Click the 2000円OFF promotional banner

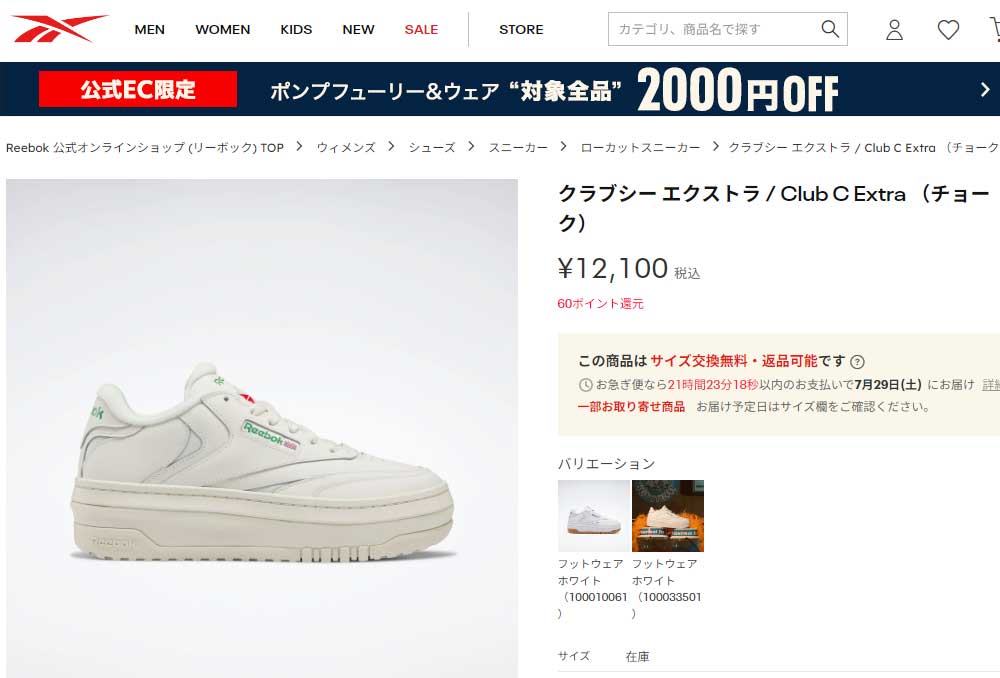coord(500,89)
